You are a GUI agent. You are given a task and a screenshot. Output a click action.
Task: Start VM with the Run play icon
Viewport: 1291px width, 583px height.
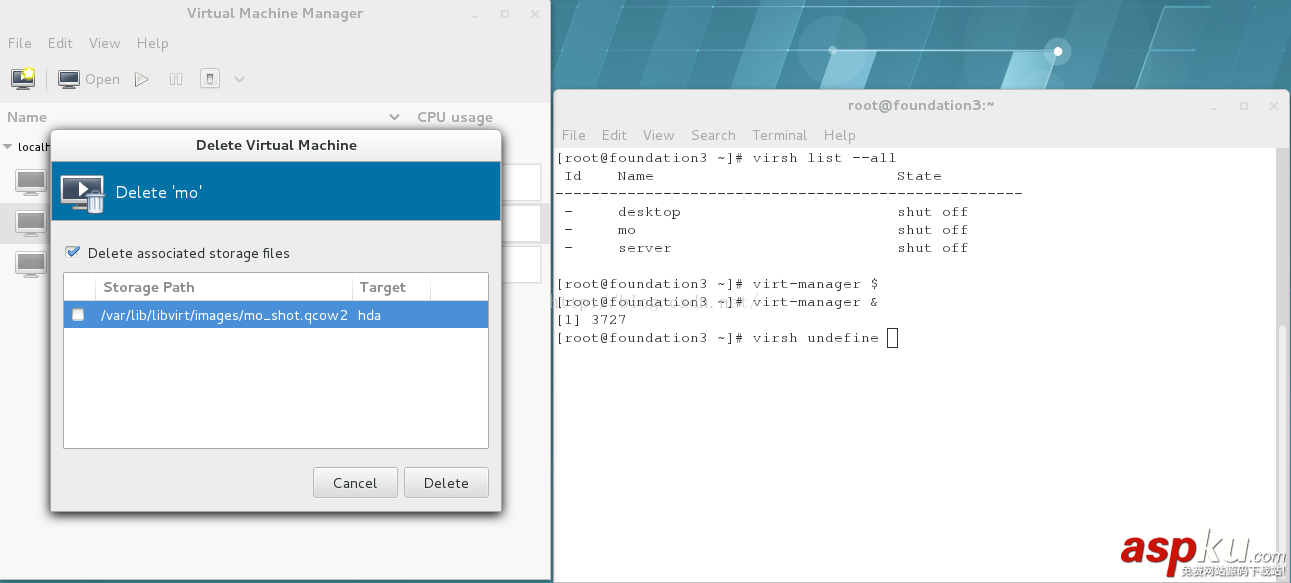tap(142, 79)
